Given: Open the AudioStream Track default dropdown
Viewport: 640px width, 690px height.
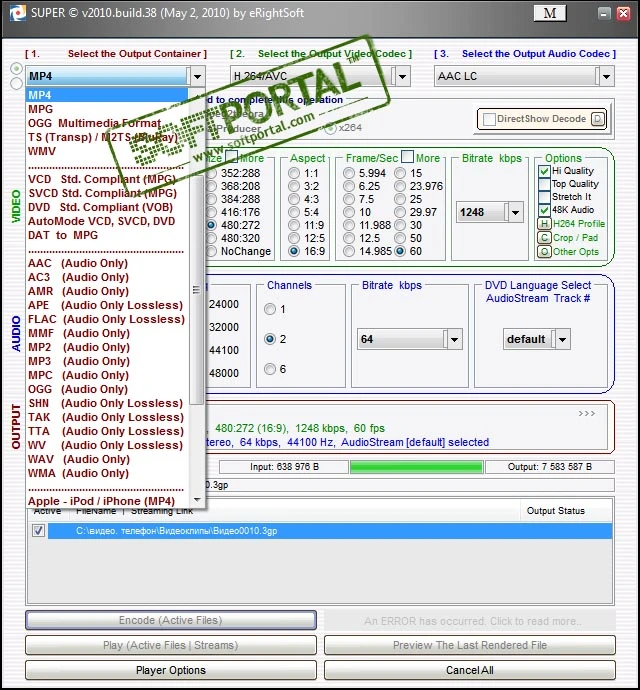Looking at the screenshot, I should tap(563, 340).
